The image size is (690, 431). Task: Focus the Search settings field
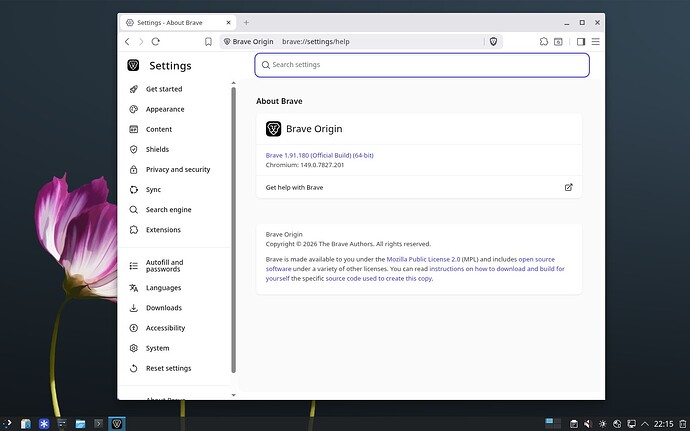pos(422,65)
